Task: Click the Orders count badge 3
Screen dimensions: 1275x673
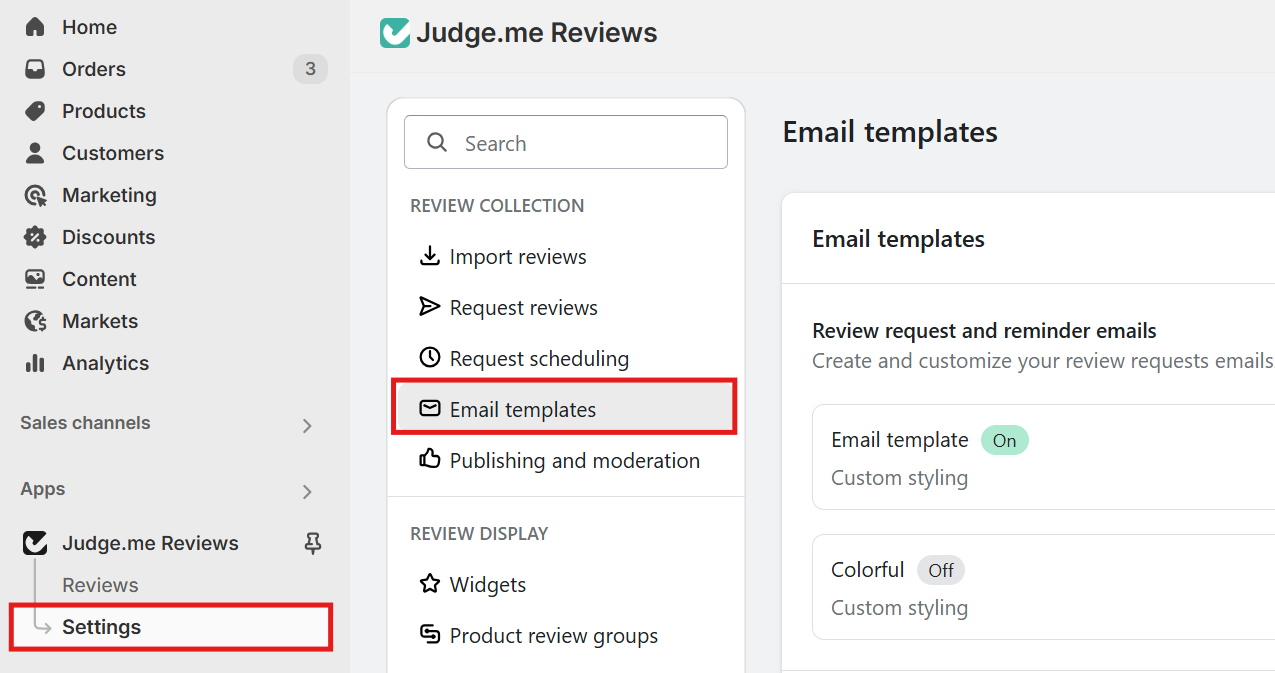Action: (x=310, y=69)
